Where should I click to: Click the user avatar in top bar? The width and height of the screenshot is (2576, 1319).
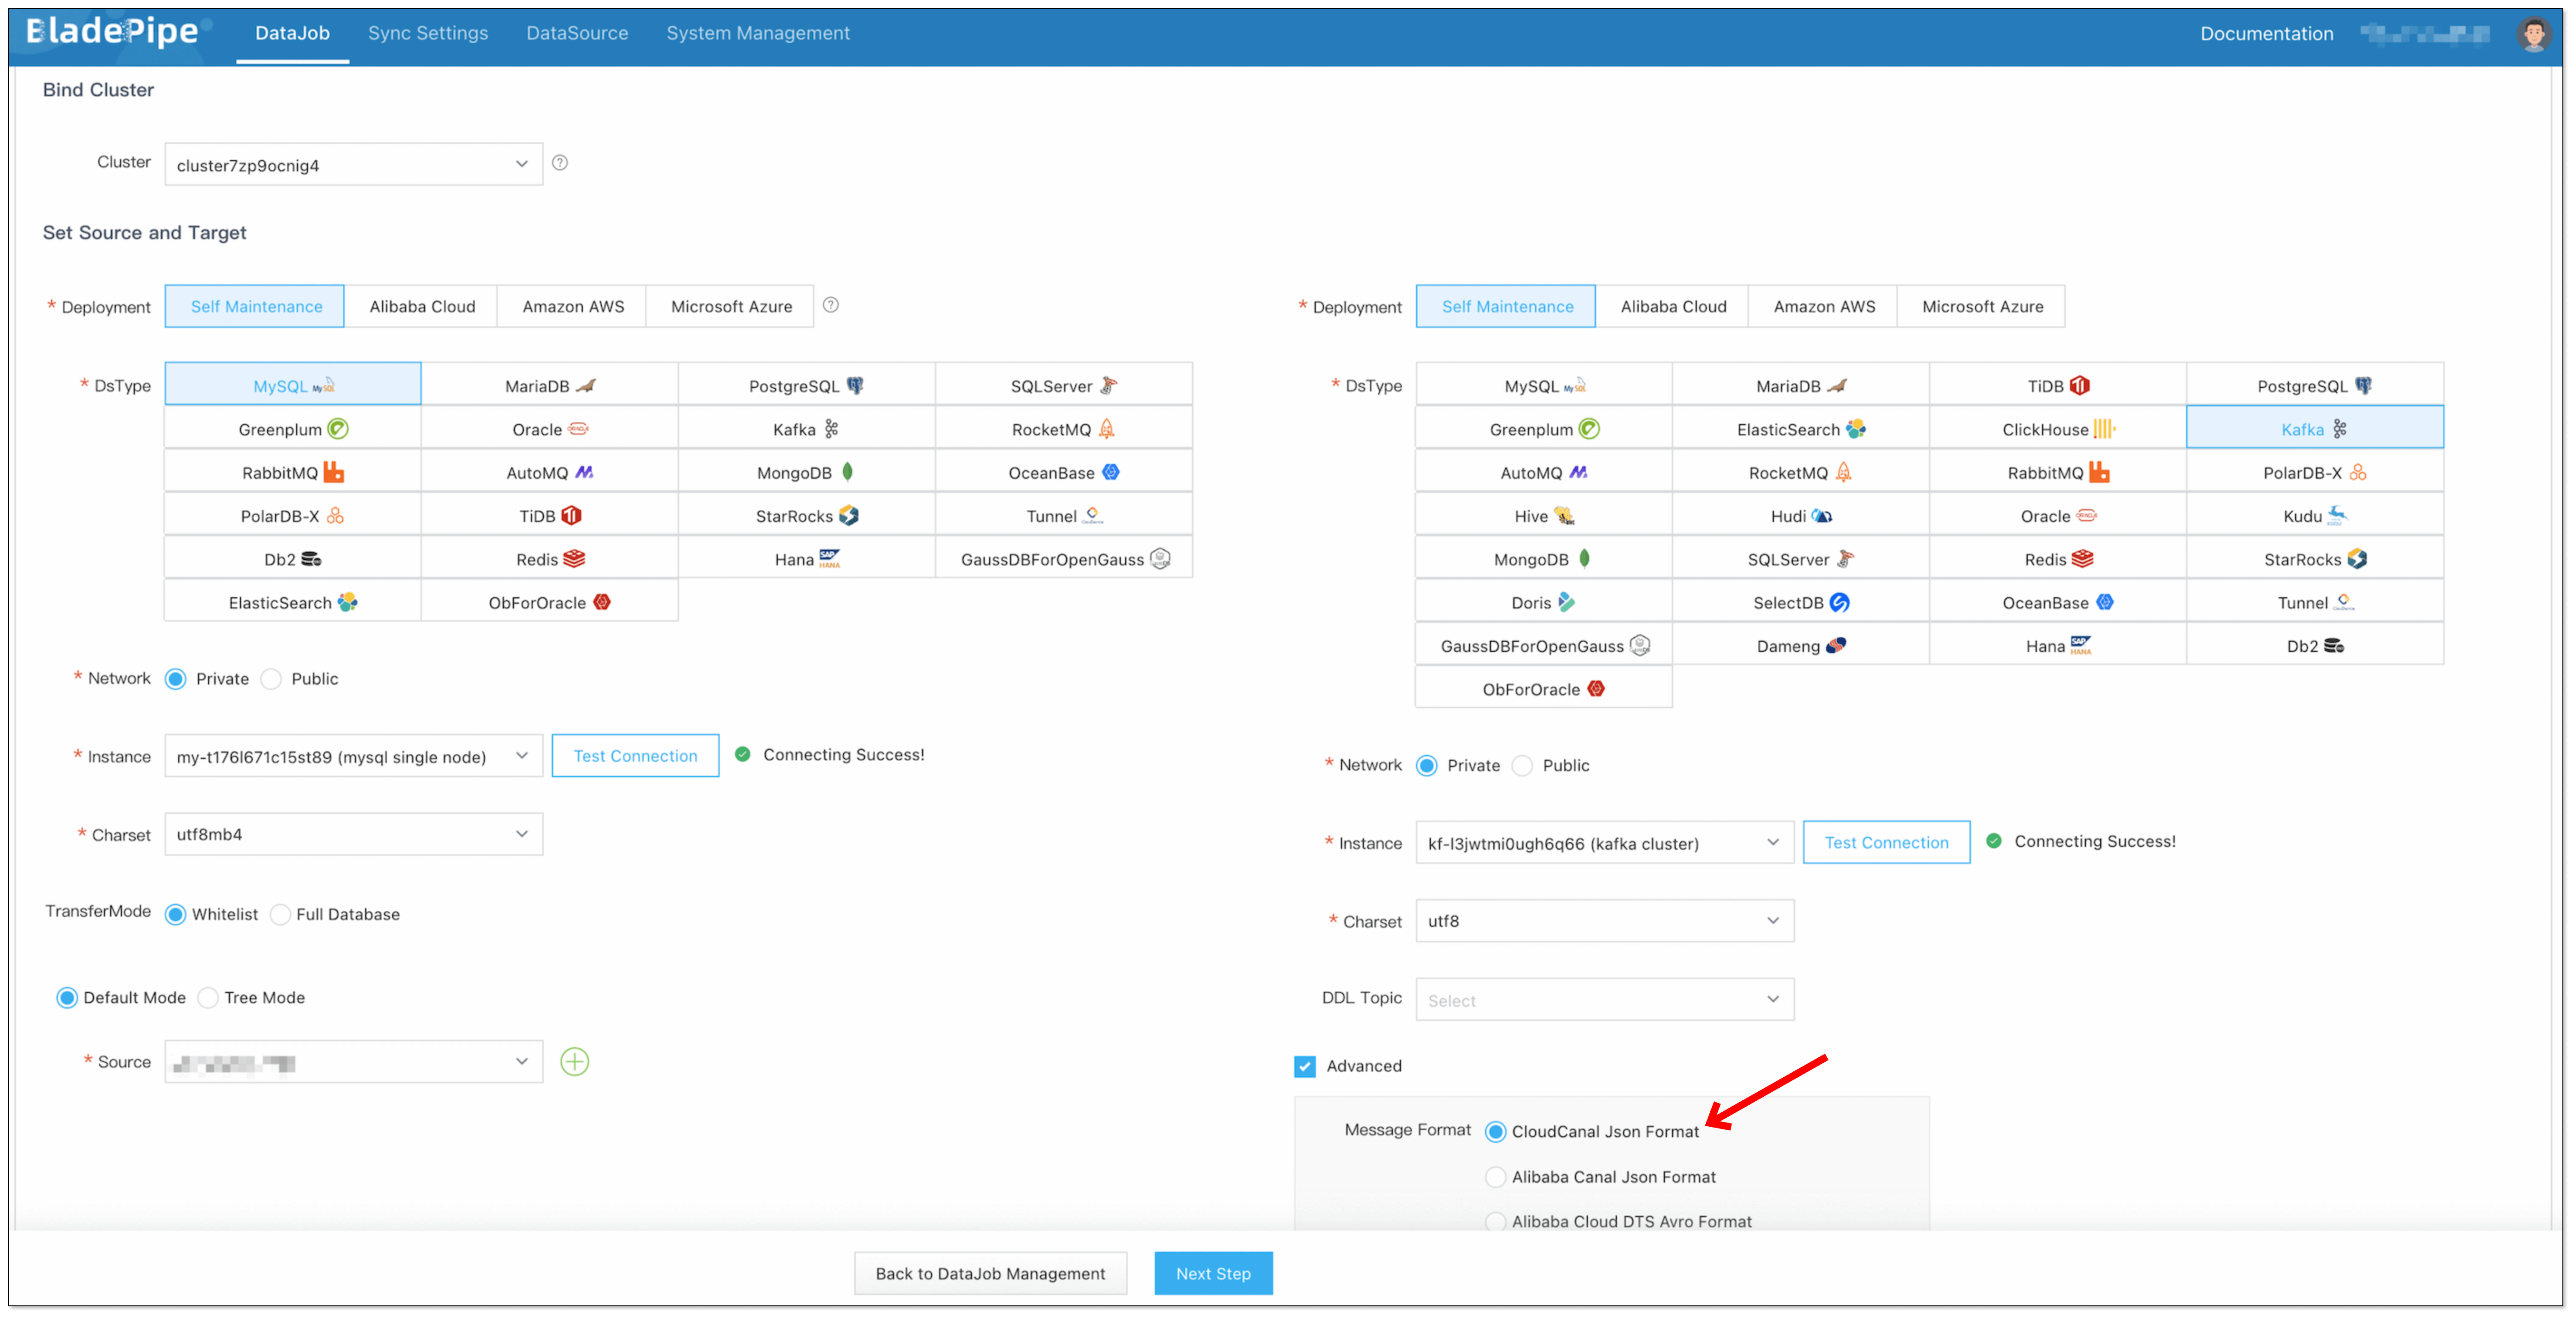2533,34
